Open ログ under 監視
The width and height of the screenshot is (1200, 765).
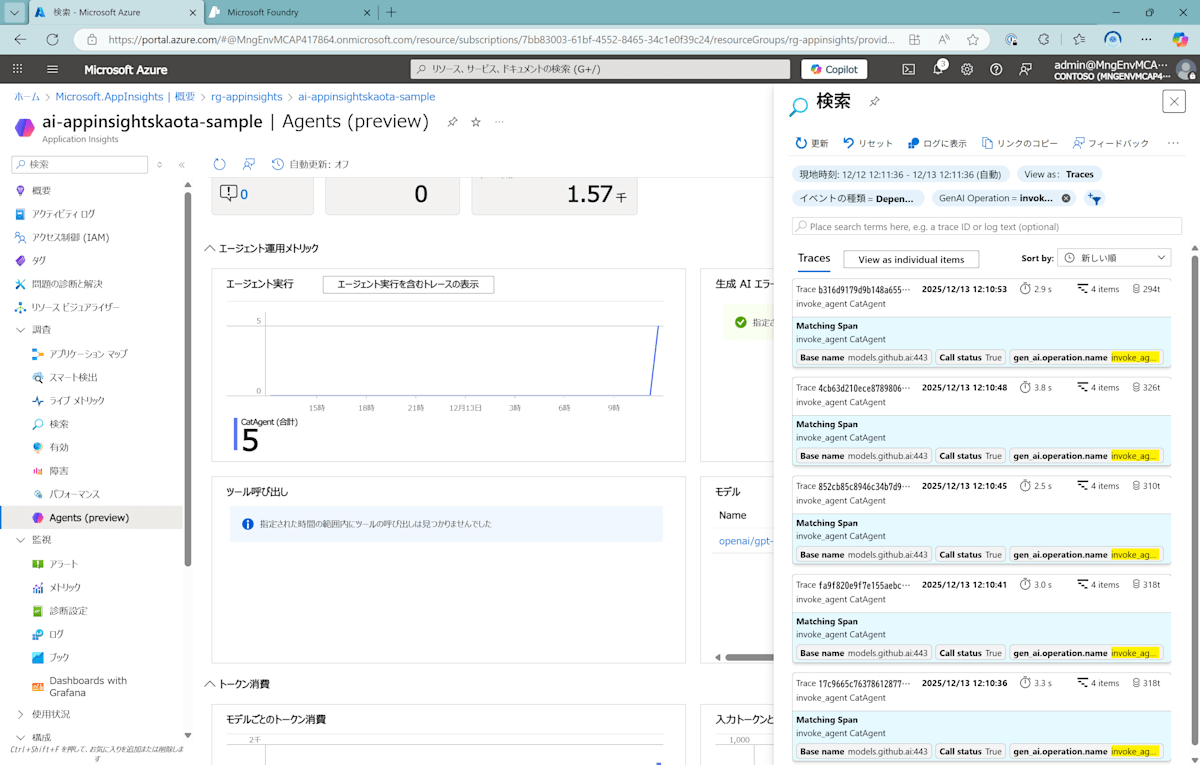click(x=56, y=634)
